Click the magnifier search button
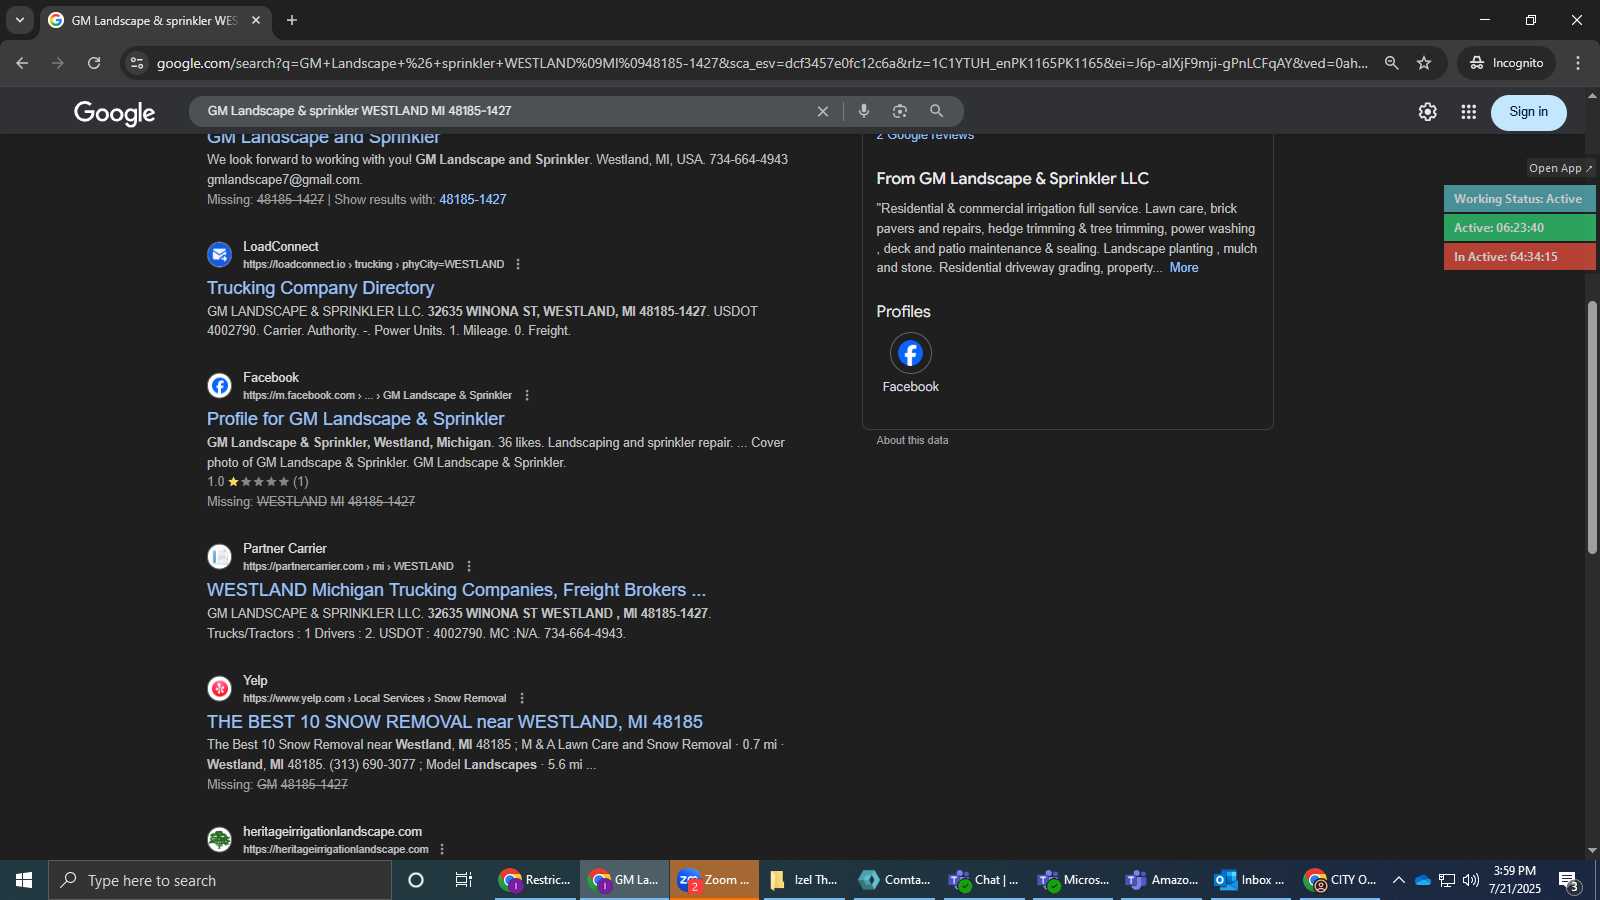 [937, 111]
